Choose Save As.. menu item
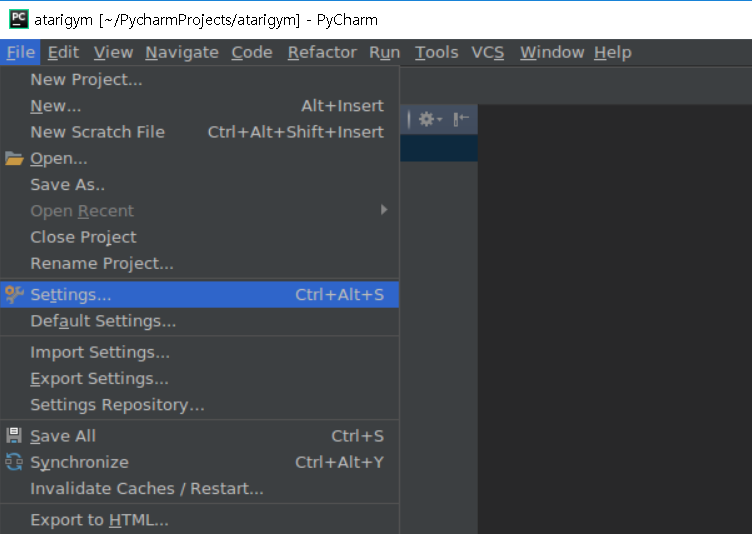Image resolution: width=752 pixels, height=534 pixels. pyautogui.click(x=200, y=184)
